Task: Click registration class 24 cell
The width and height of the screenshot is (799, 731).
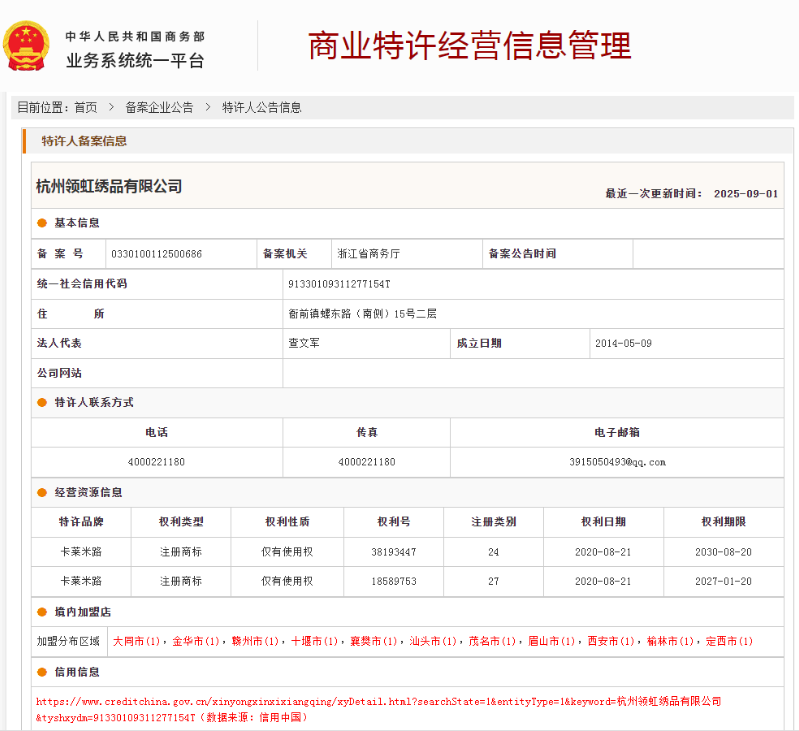Action: coord(493,552)
